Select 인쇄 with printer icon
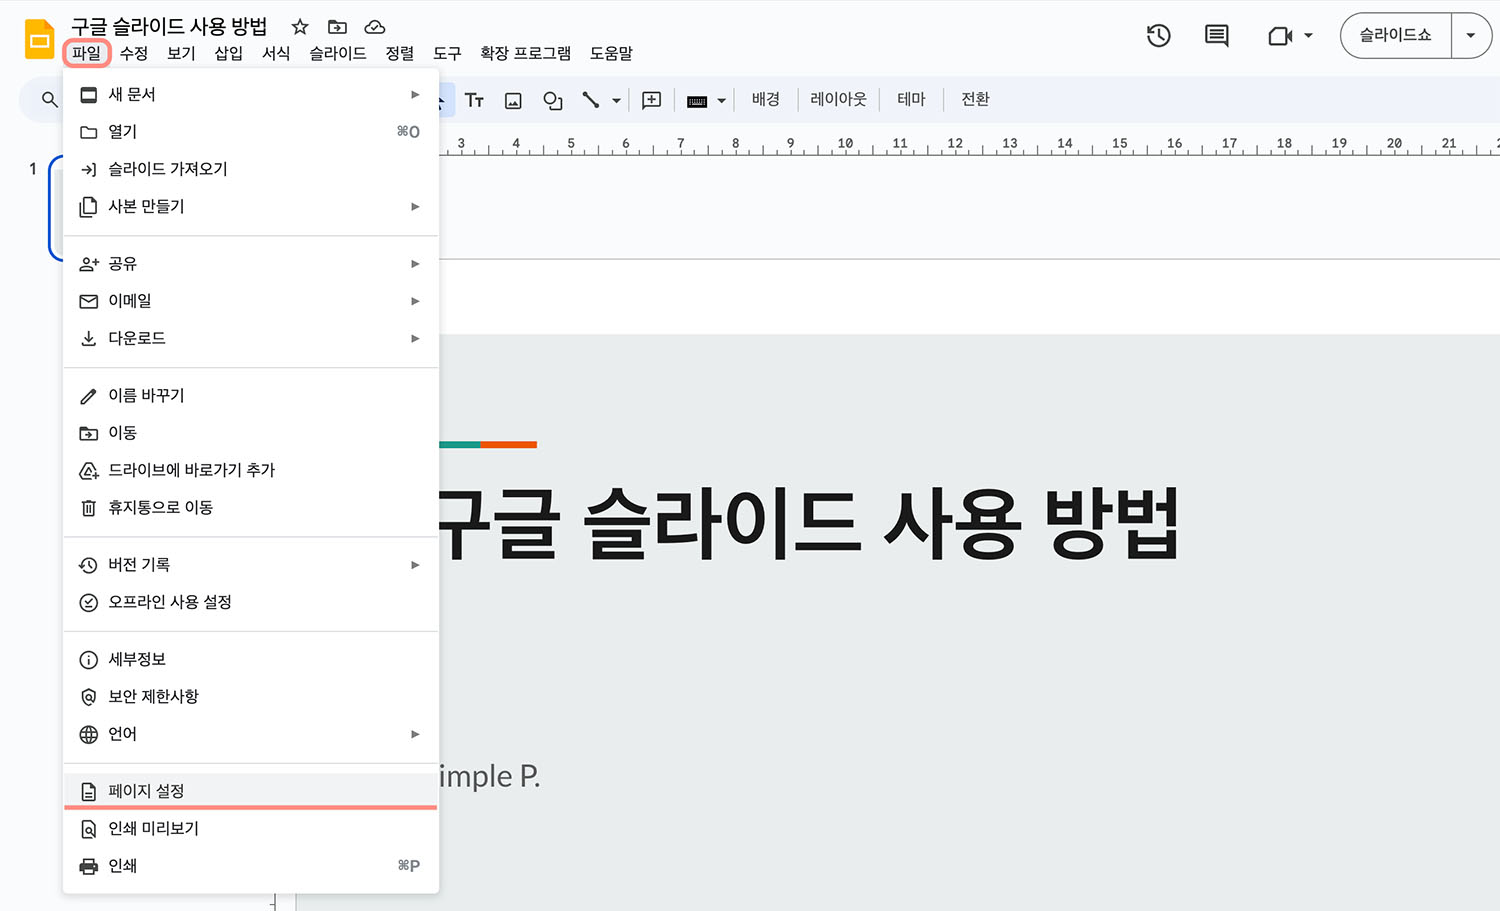1500x911 pixels. tap(251, 866)
